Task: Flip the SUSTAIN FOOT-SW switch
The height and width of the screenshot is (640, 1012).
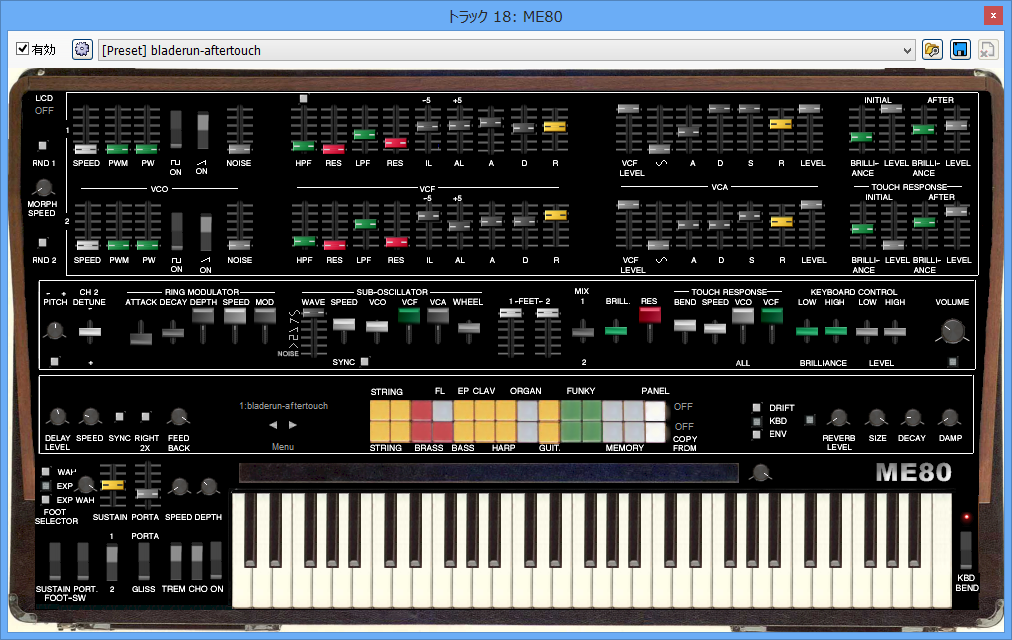Action: click(x=55, y=561)
